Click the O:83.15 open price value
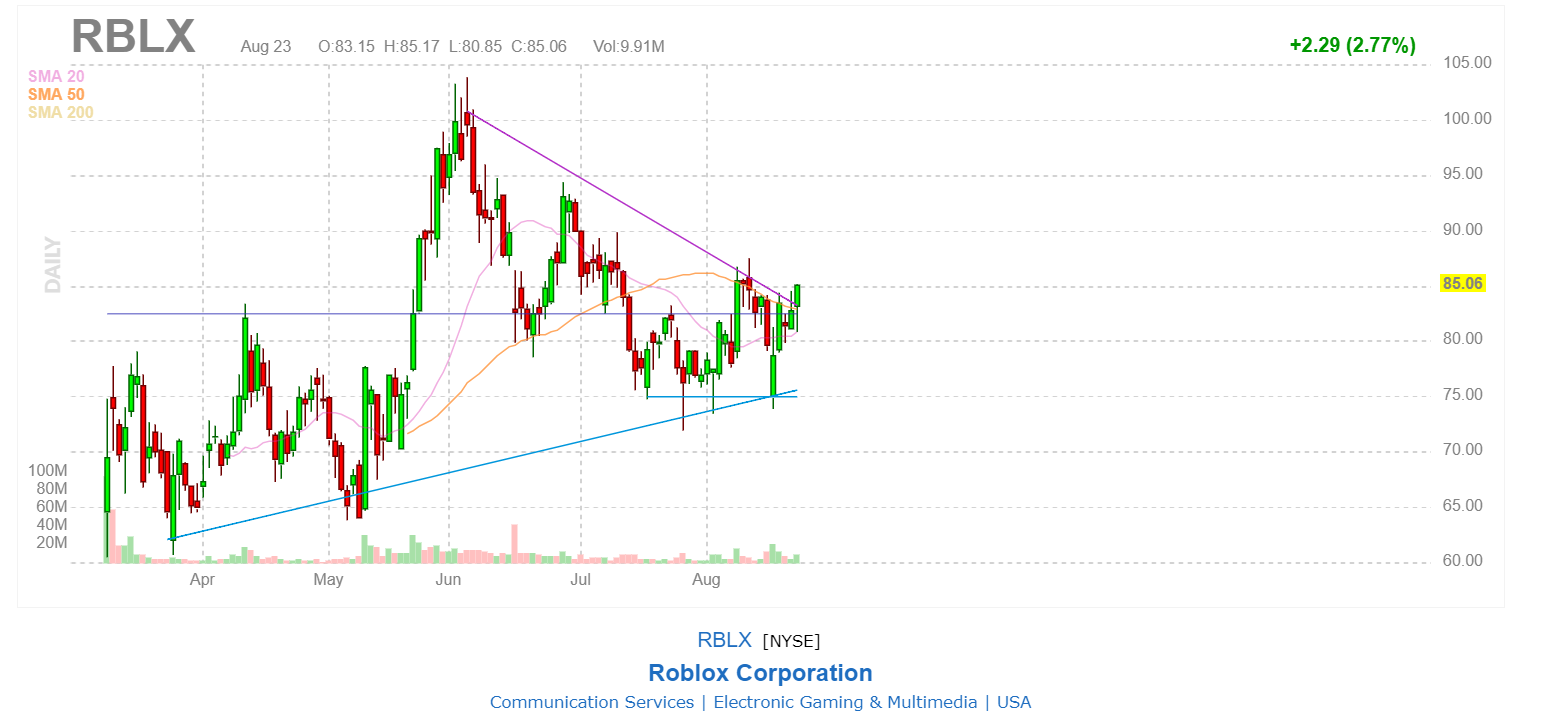 click(x=346, y=46)
